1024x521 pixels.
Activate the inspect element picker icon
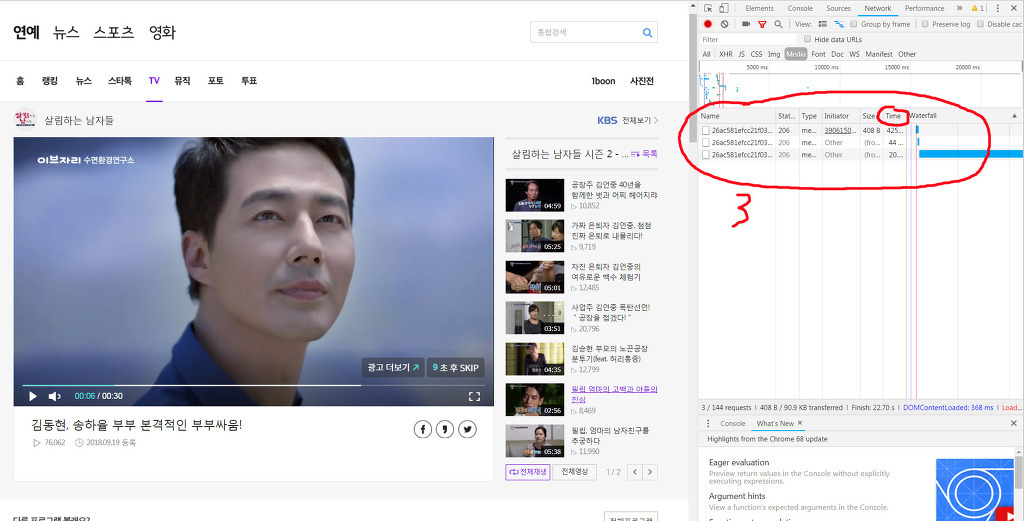[x=708, y=8]
